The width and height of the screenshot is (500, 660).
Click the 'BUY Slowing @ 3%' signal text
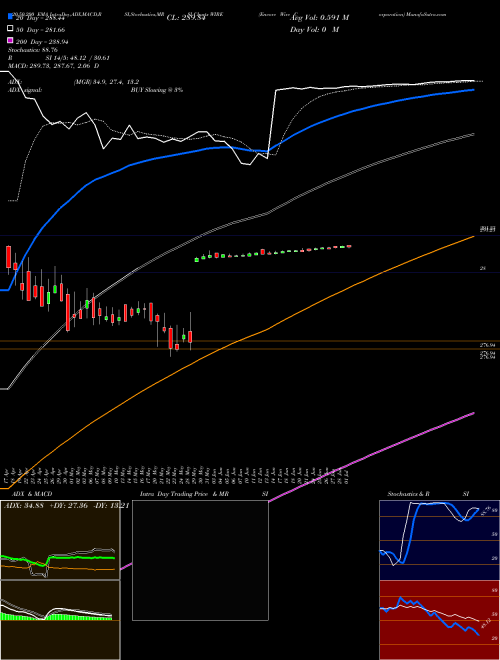(x=157, y=90)
